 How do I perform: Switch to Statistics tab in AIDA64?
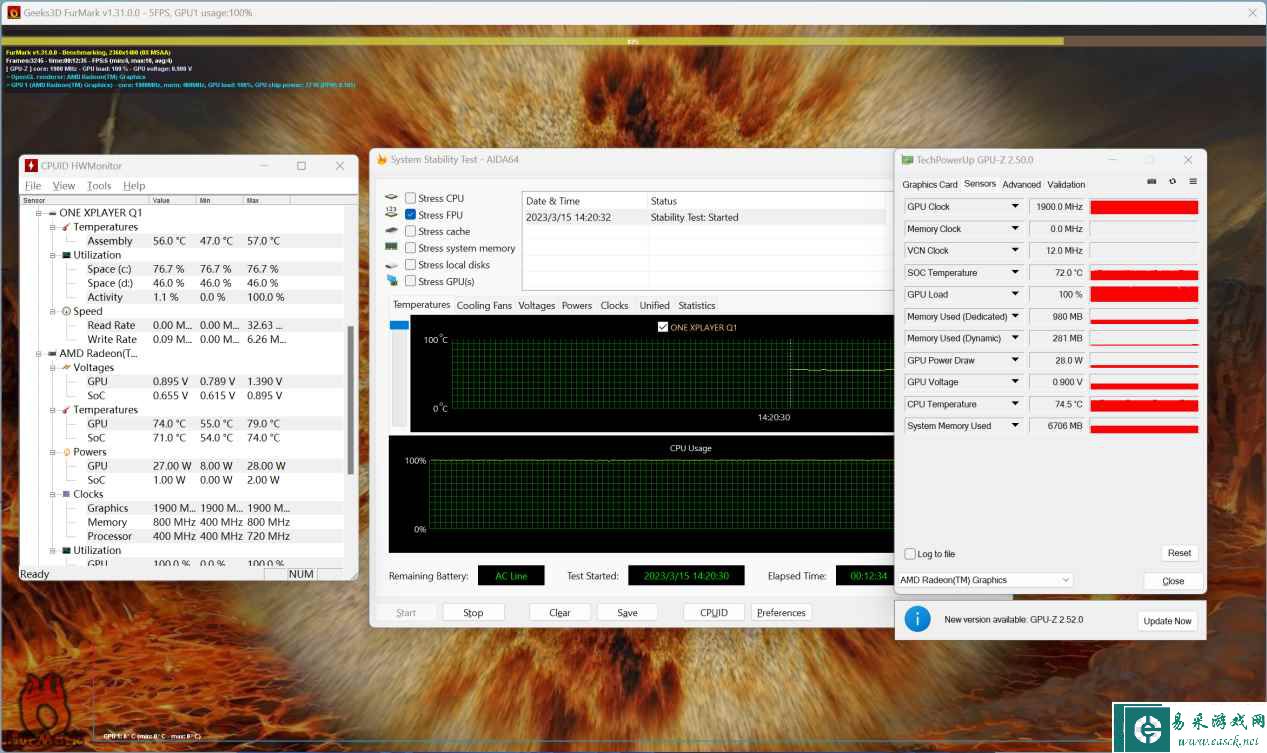(x=697, y=306)
